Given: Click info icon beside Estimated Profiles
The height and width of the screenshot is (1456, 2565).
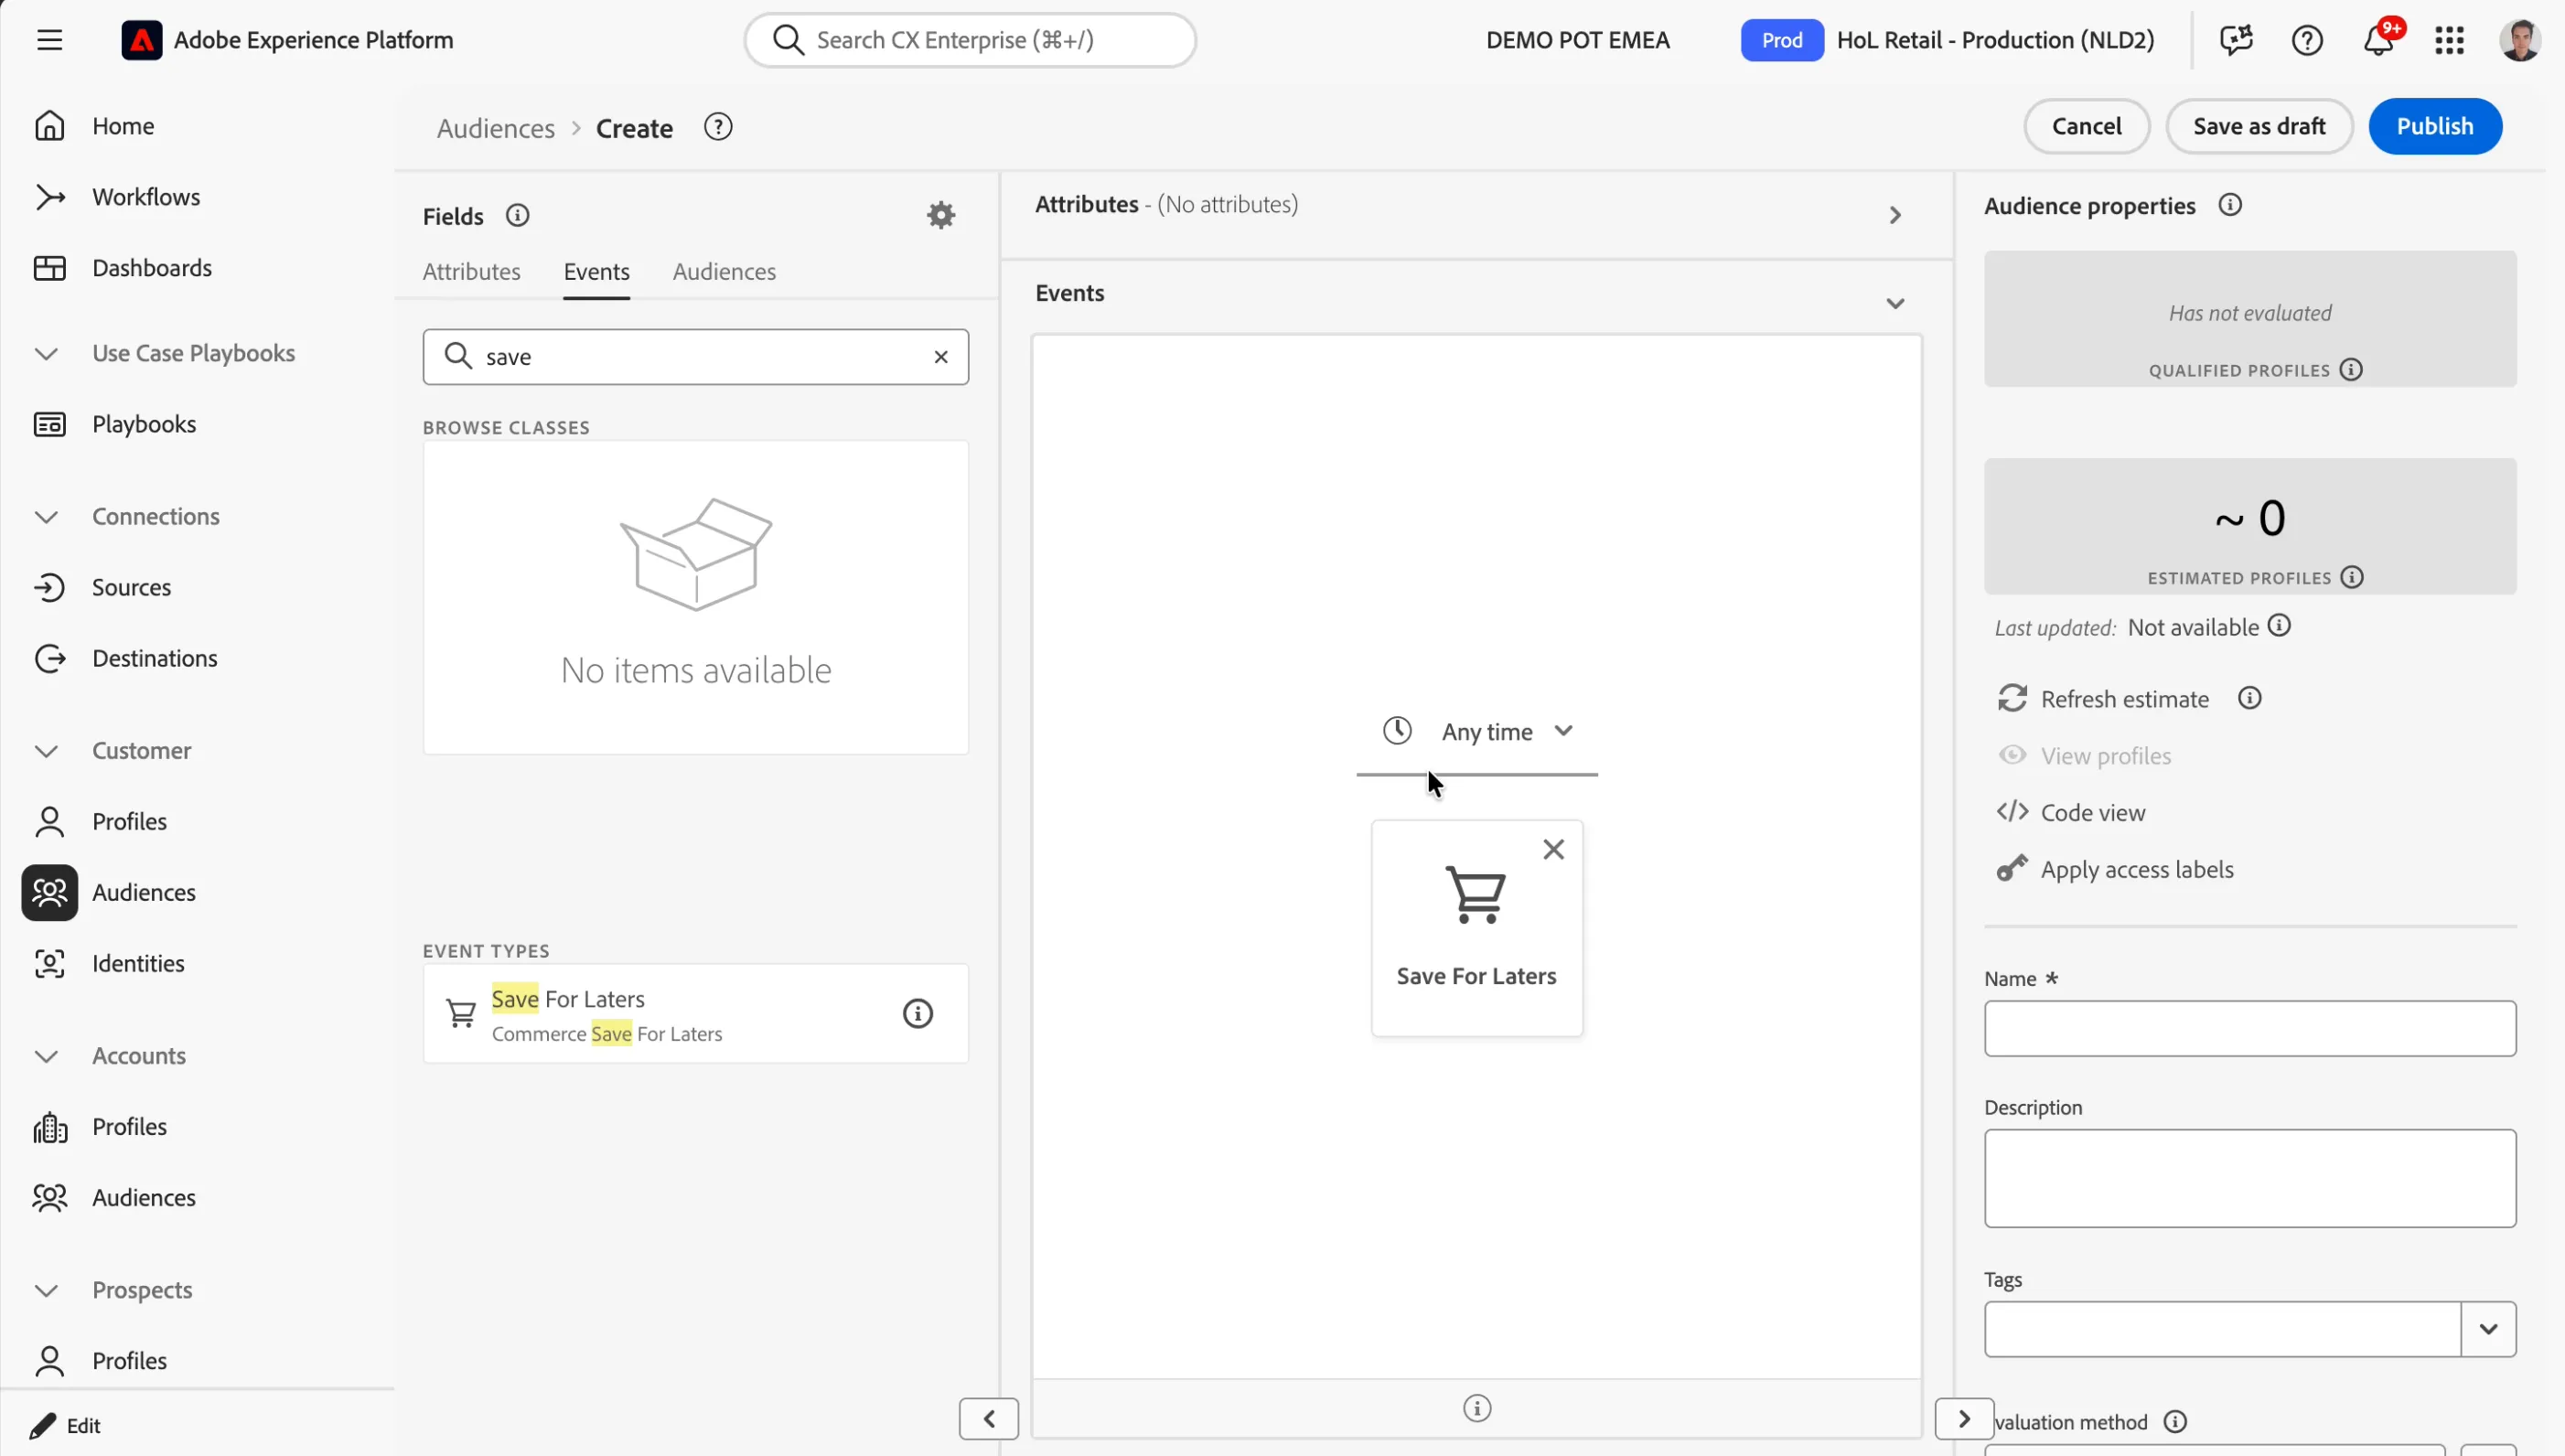Looking at the screenshot, I should click(2352, 577).
